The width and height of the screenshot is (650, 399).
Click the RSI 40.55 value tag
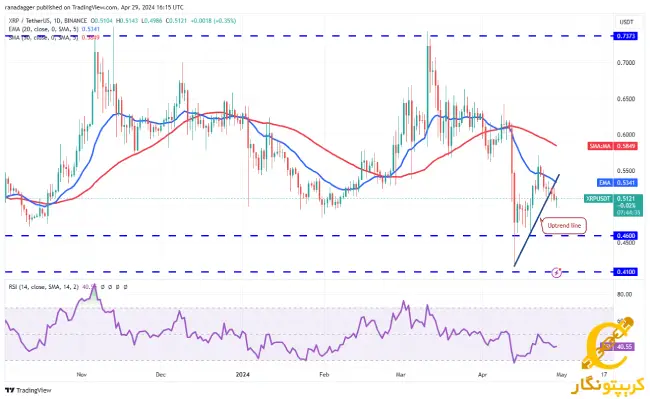(x=618, y=346)
